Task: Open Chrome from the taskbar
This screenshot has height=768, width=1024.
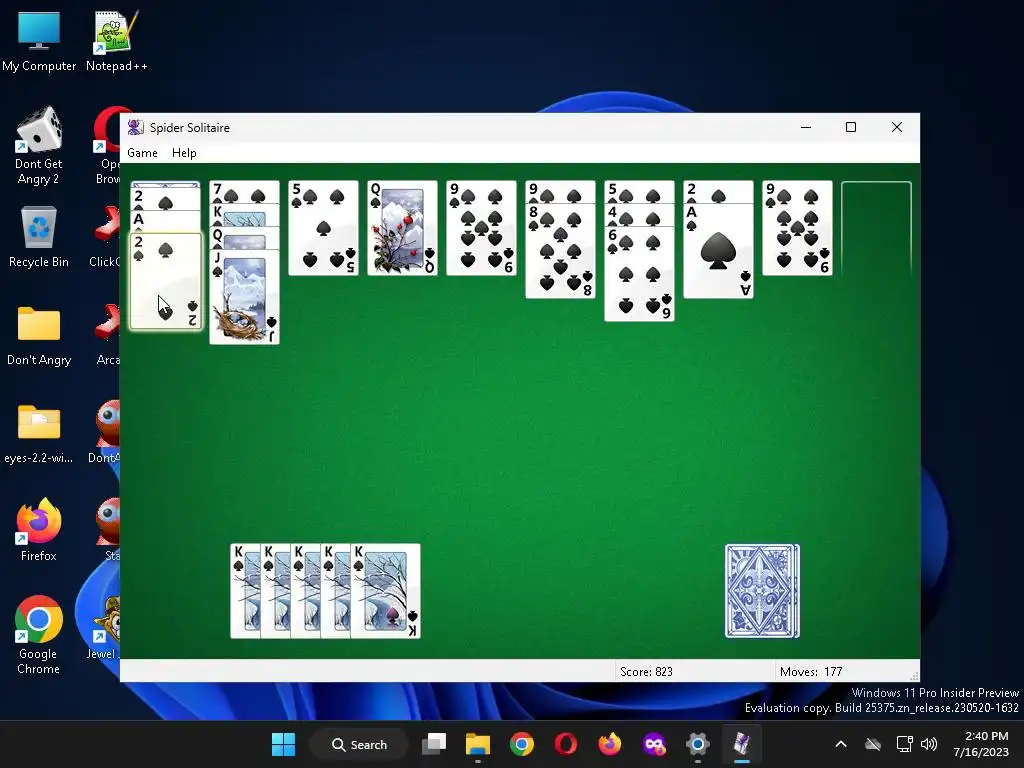Action: tap(521, 744)
